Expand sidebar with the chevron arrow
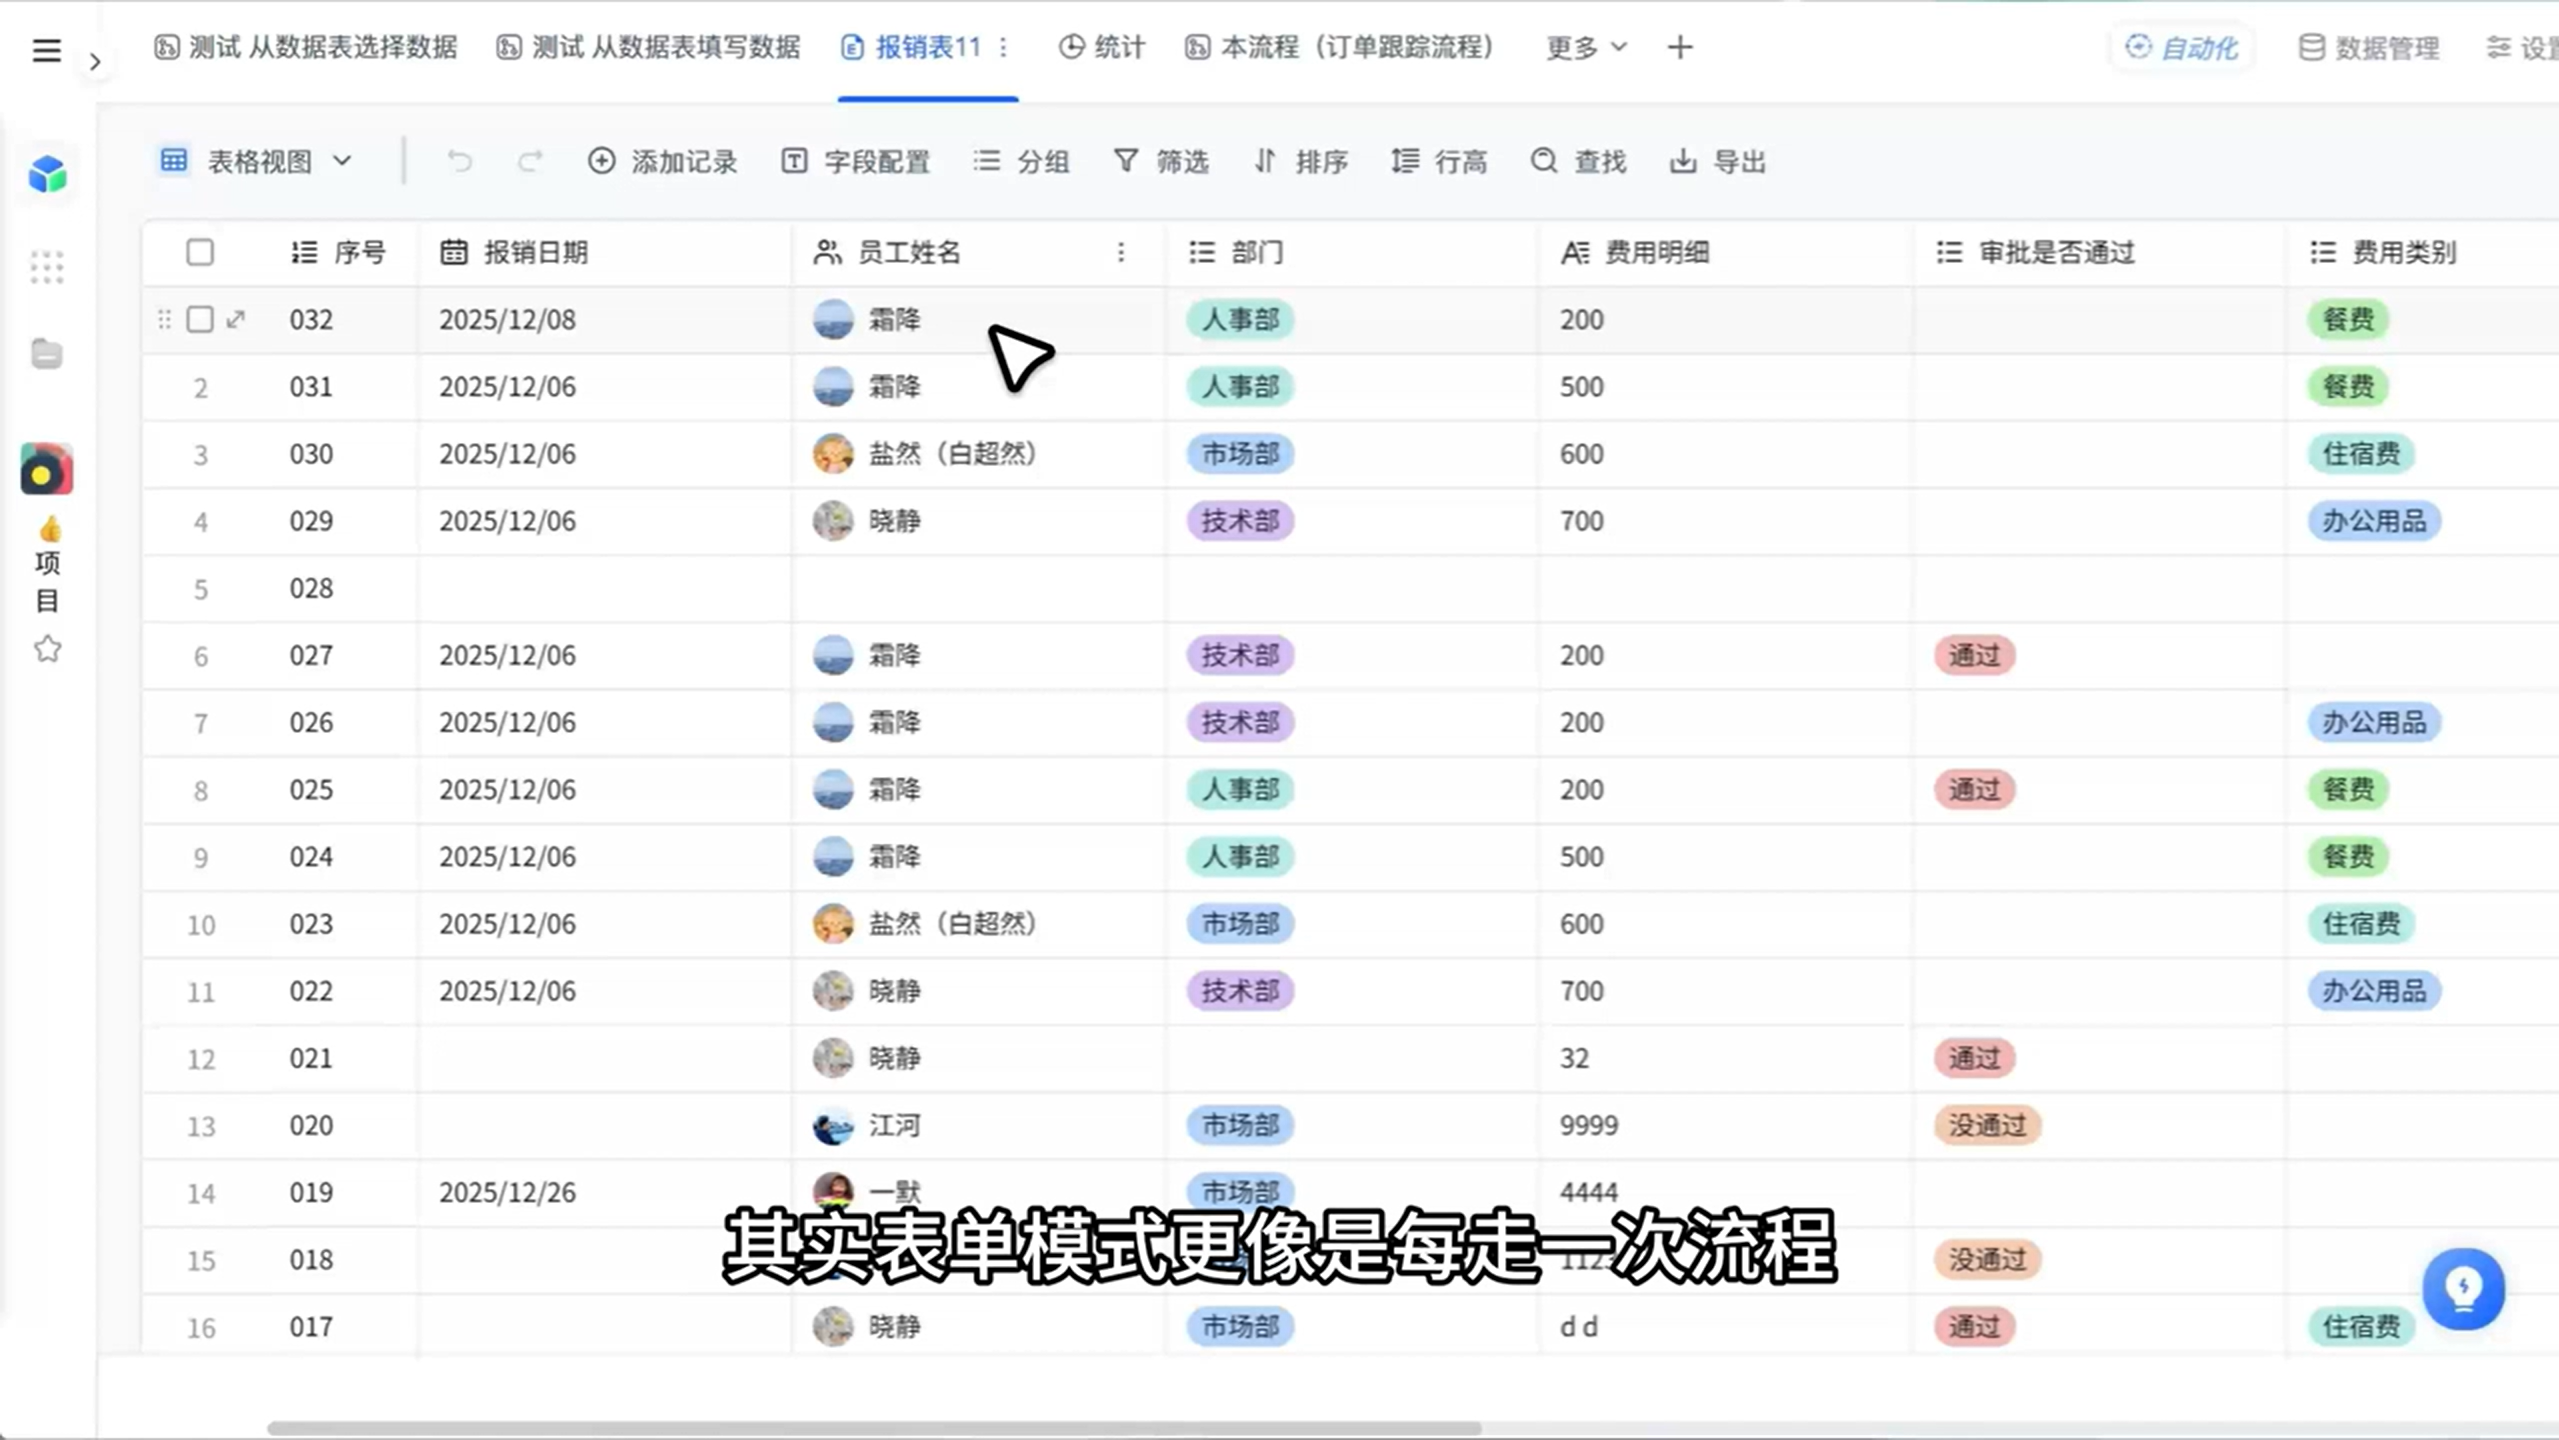This screenshot has width=2559, height=1440. [95, 62]
